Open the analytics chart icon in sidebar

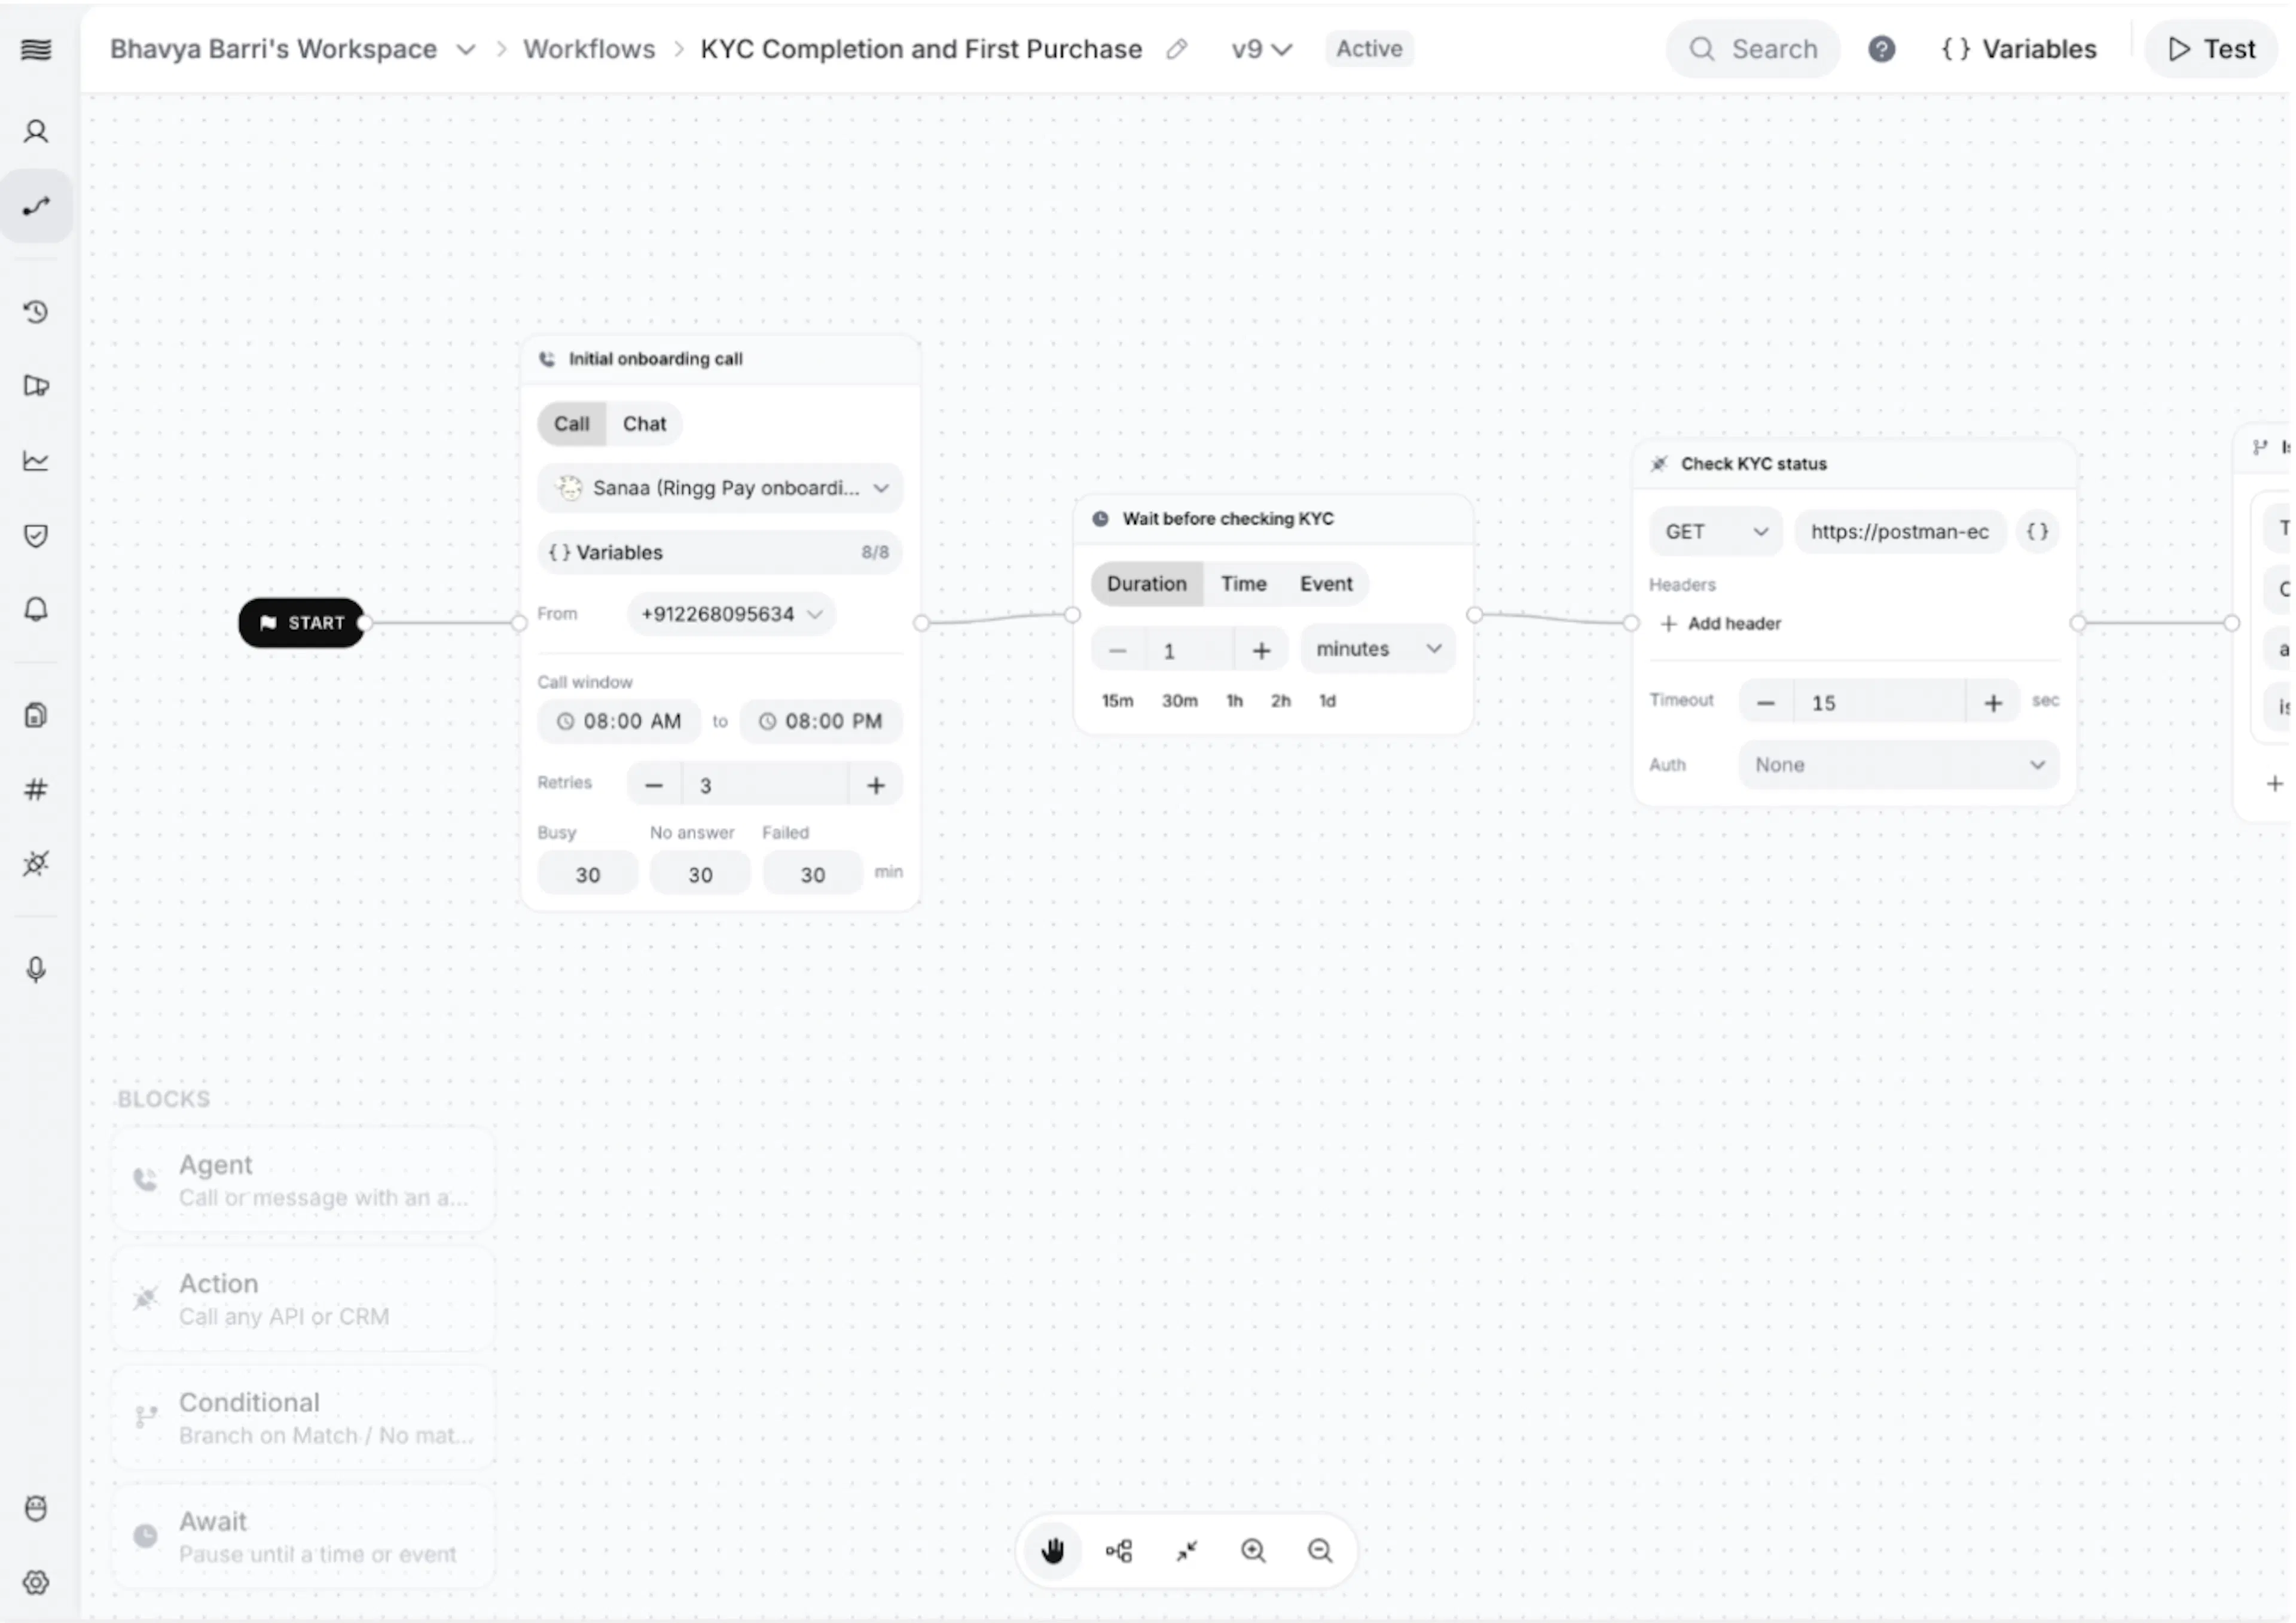pos(36,461)
